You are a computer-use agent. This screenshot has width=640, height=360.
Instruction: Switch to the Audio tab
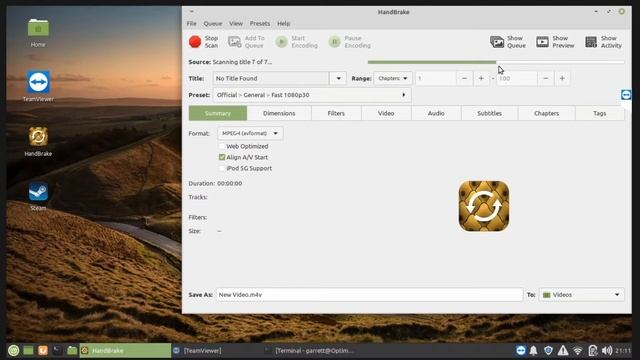click(436, 113)
